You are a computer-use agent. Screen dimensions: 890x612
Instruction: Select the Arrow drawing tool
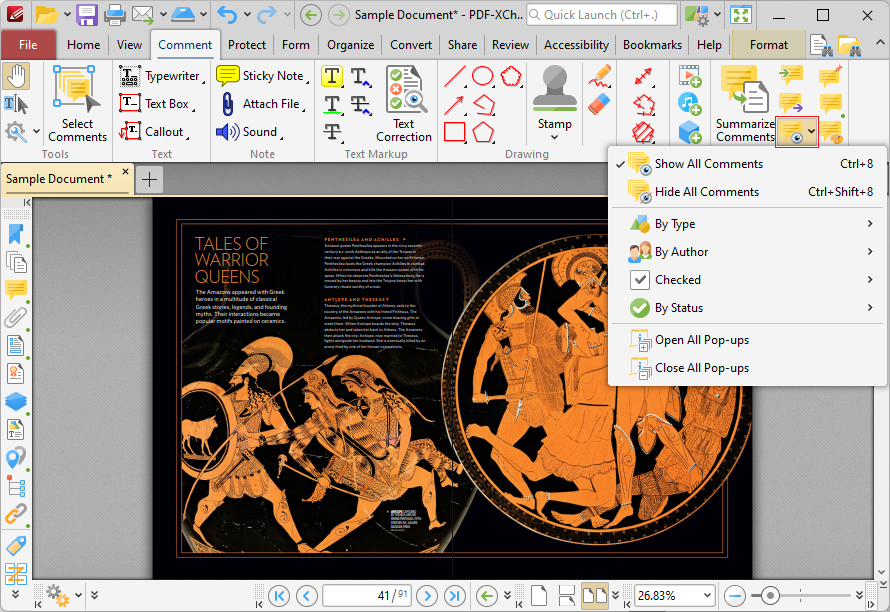455,104
